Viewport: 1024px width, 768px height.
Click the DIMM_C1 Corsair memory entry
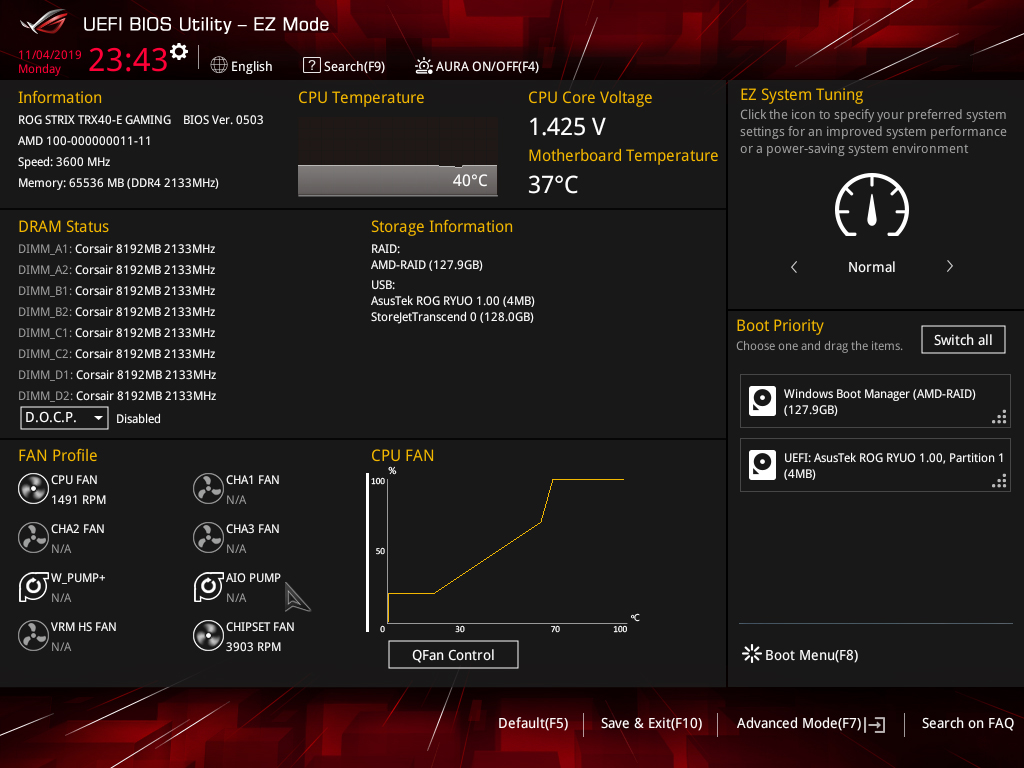pyautogui.click(x=117, y=332)
